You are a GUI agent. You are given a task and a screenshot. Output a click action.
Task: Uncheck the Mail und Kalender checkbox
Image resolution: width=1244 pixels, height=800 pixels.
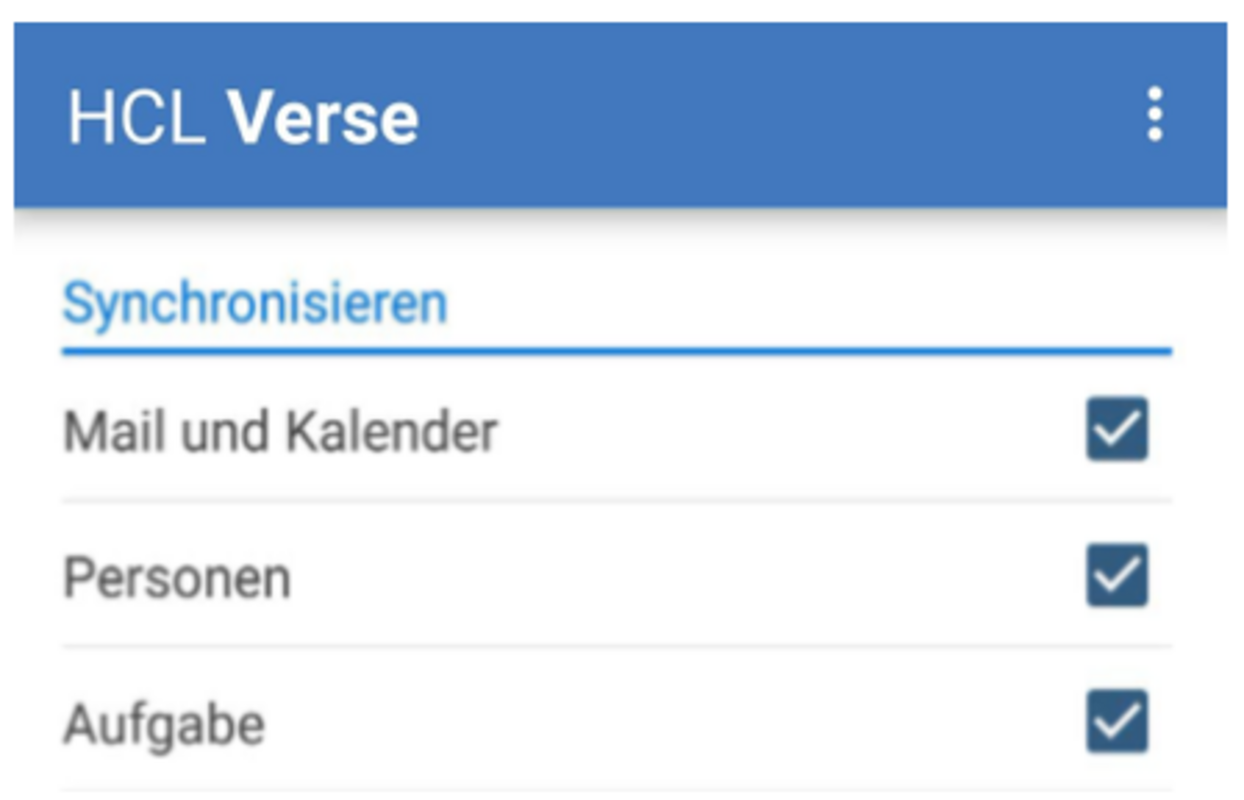pos(1116,430)
